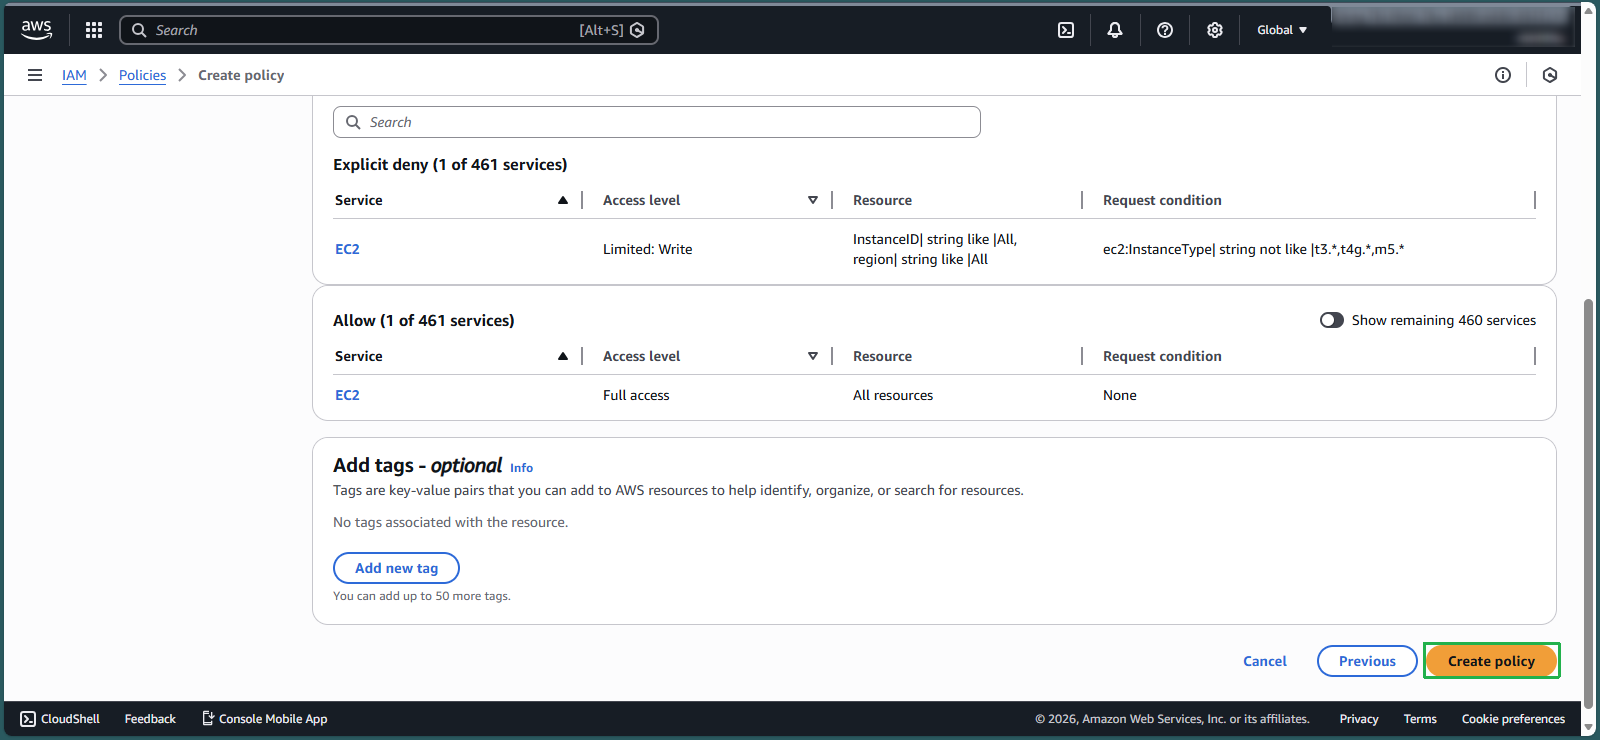Toggle Show remaining 460 services
This screenshot has height=740, width=1600.
click(x=1332, y=320)
